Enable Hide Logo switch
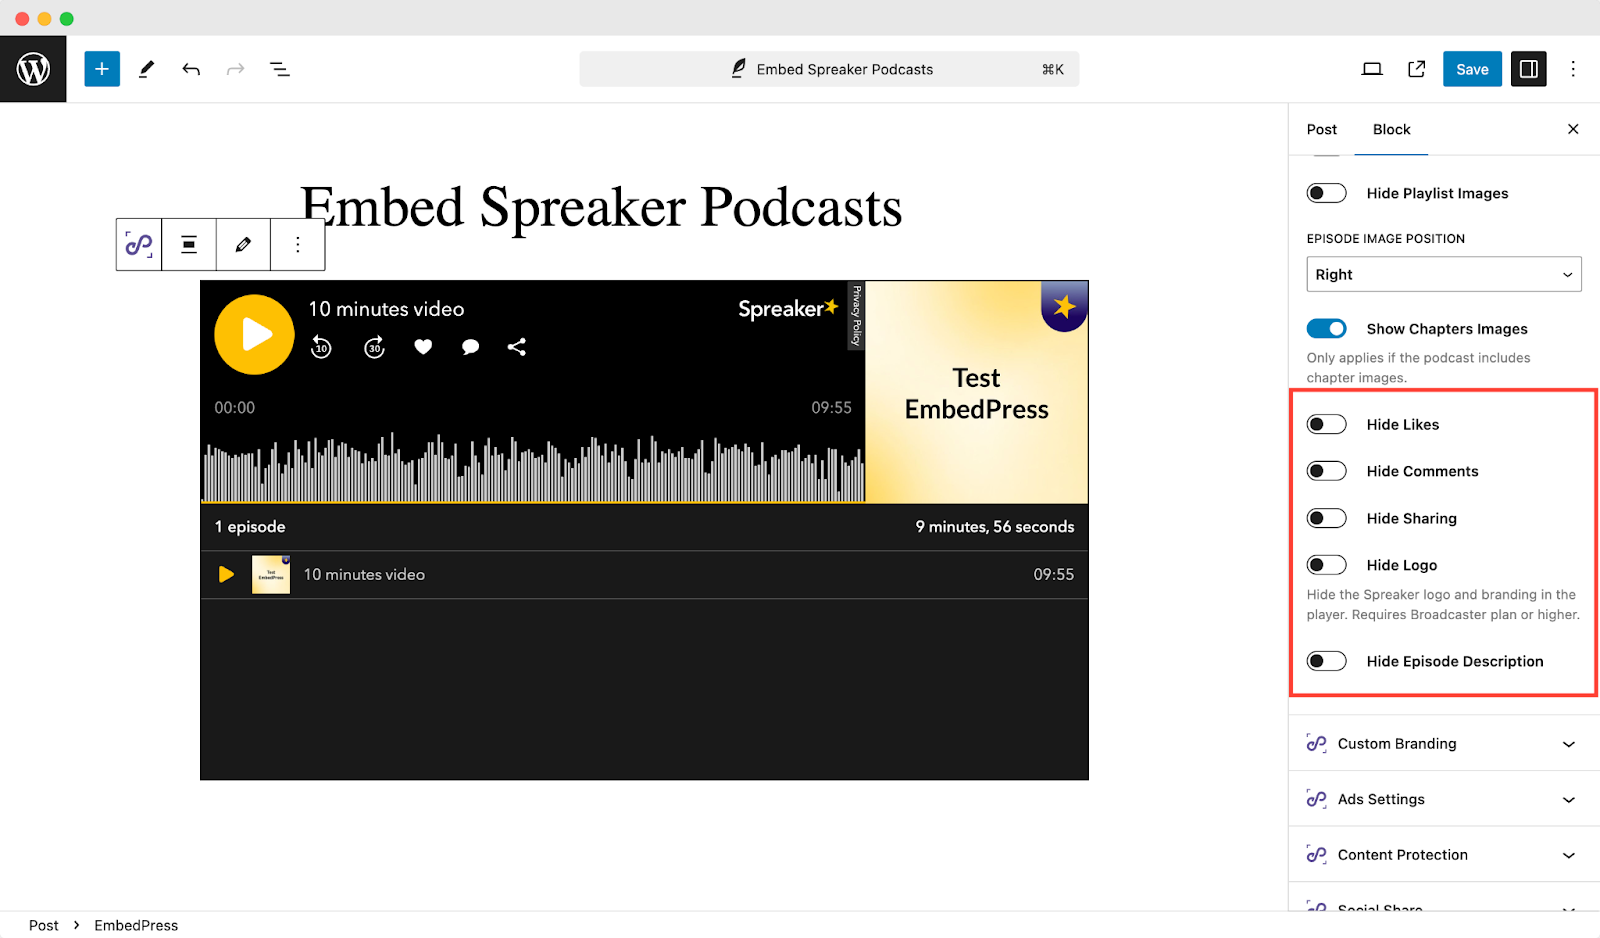Screen dimensions: 1600x938 click(1327, 565)
